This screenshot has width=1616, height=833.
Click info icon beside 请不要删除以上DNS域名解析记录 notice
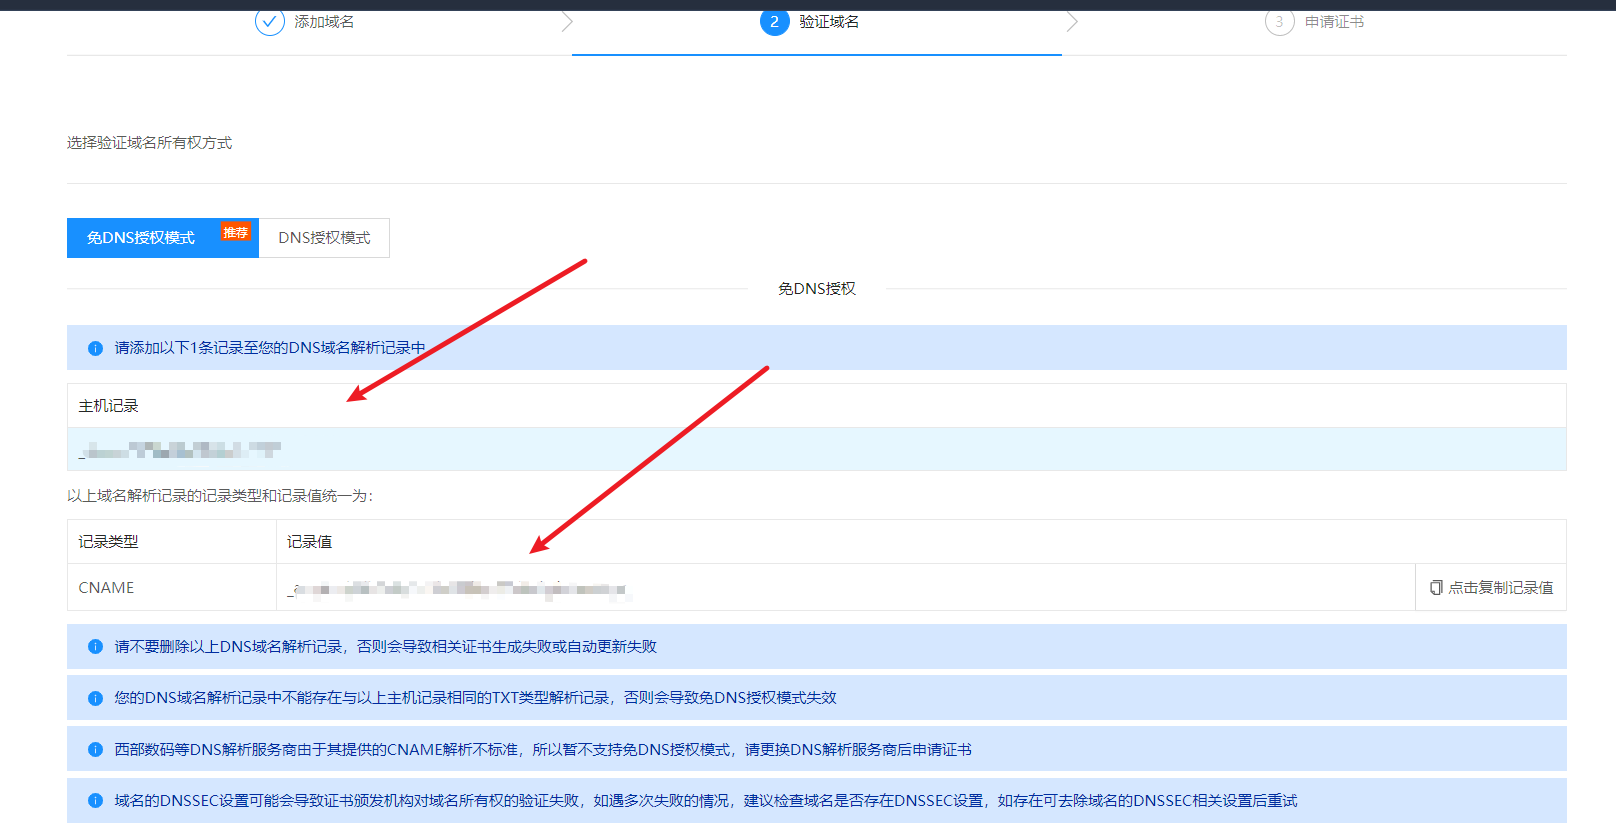click(x=95, y=647)
